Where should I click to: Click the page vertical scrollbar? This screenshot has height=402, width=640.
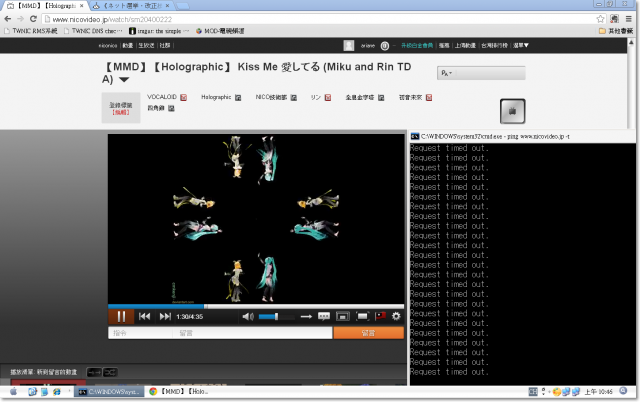pos(631,84)
